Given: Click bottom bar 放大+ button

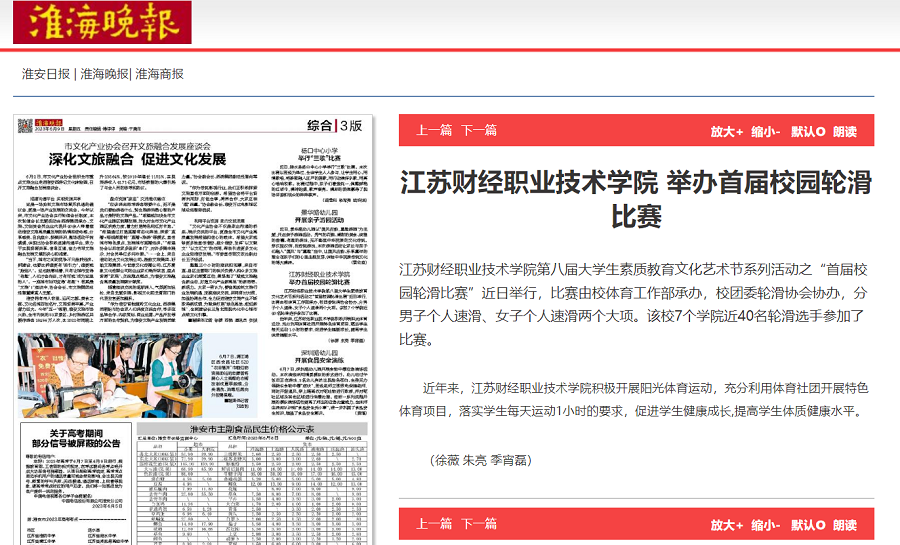Looking at the screenshot, I should 727,525.
